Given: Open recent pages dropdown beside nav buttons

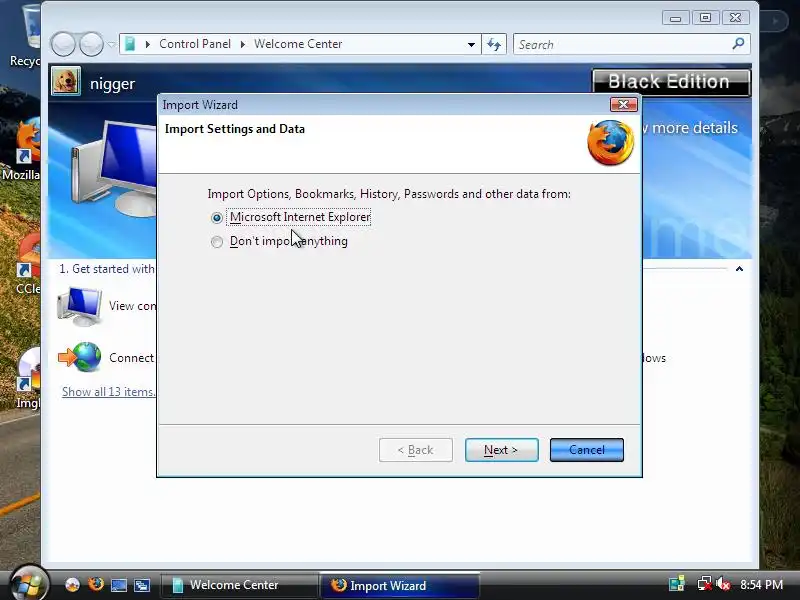Looking at the screenshot, I should point(111,44).
